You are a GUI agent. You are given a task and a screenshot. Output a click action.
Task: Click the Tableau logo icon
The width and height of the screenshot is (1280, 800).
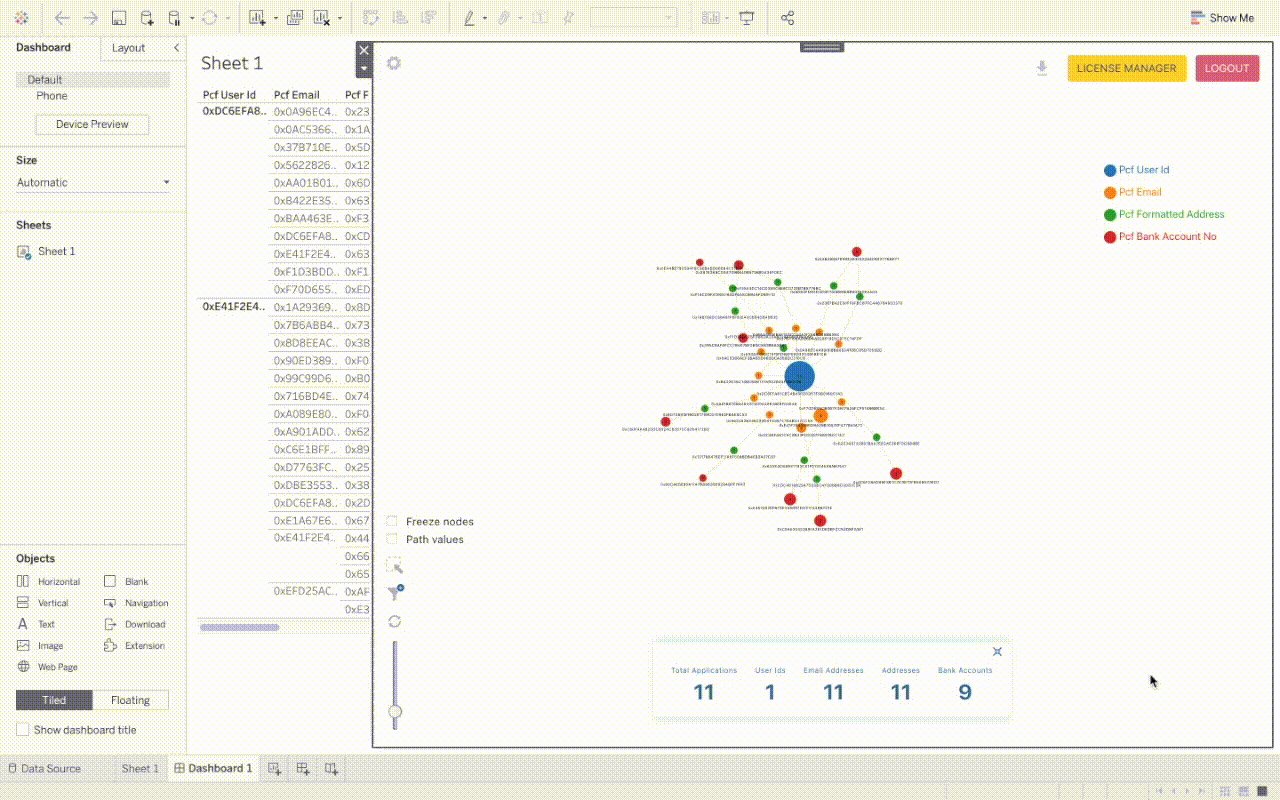(x=22, y=18)
